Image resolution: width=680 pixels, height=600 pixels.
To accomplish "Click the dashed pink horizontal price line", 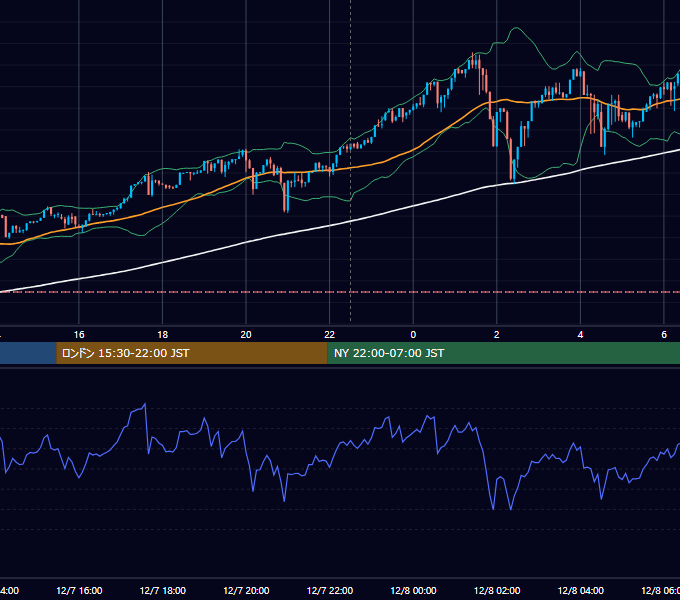I will click(x=340, y=292).
